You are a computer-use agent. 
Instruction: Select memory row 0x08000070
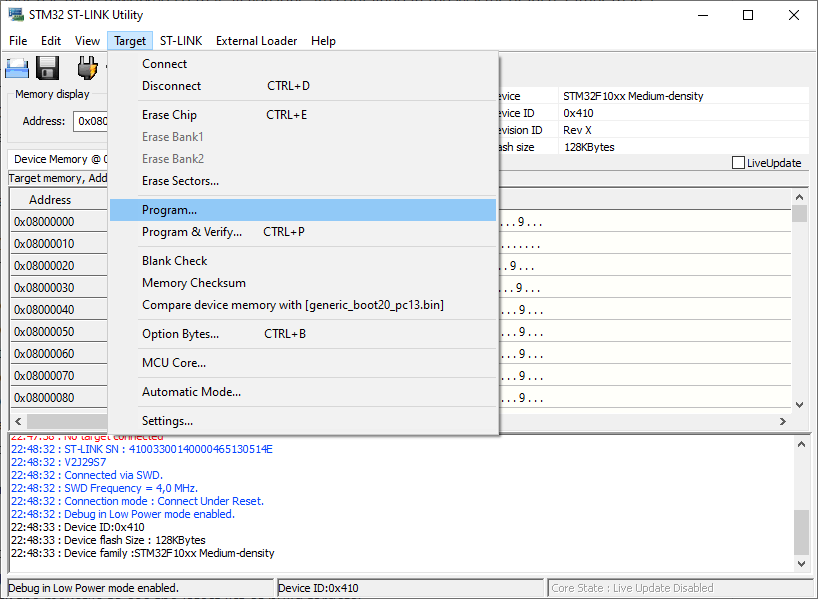[58, 376]
